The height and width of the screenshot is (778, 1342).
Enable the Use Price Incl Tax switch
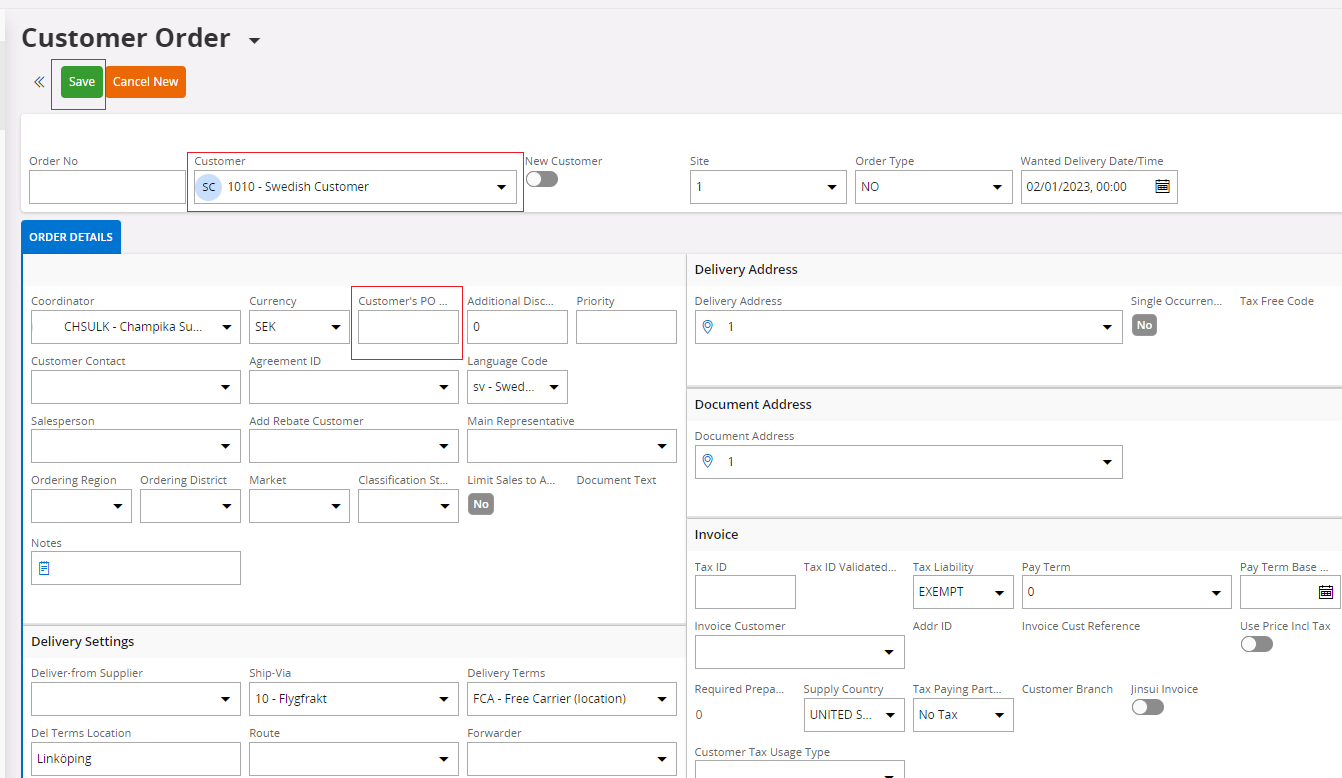click(1256, 644)
